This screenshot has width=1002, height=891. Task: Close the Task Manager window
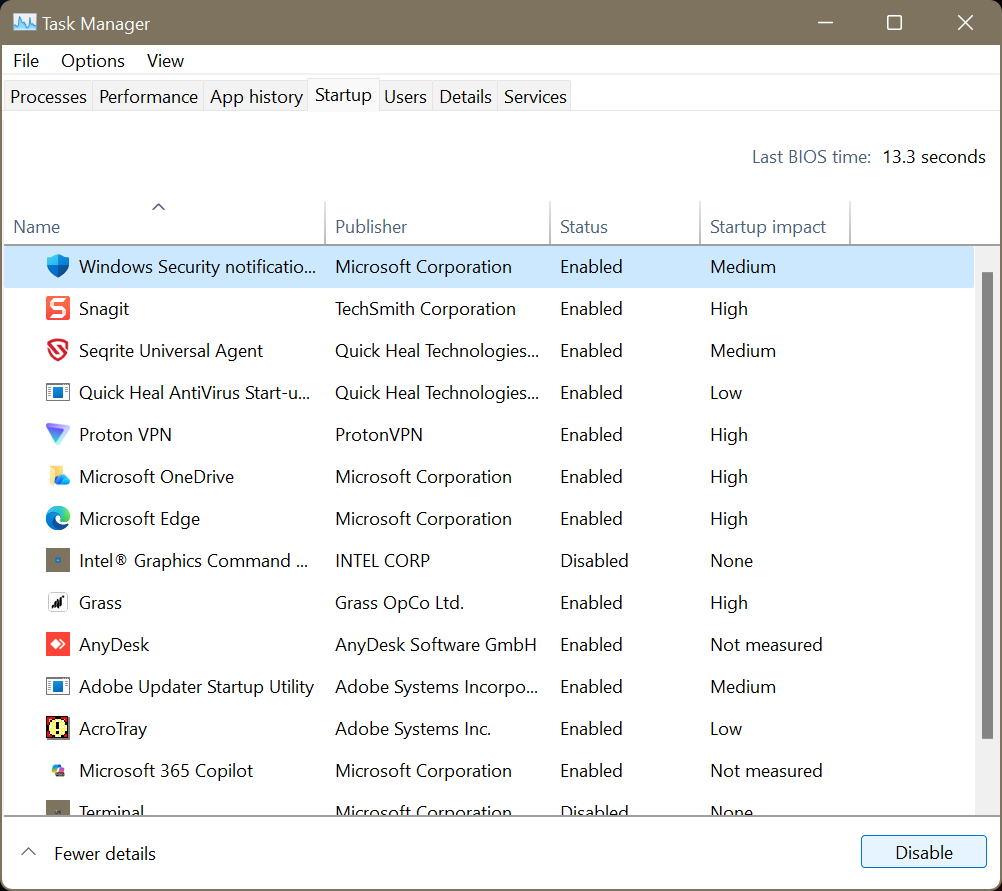tap(965, 23)
